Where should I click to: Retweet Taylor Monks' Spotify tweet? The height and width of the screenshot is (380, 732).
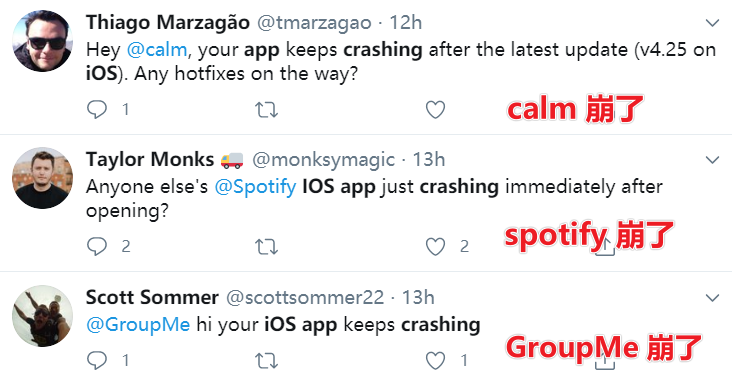pos(267,246)
